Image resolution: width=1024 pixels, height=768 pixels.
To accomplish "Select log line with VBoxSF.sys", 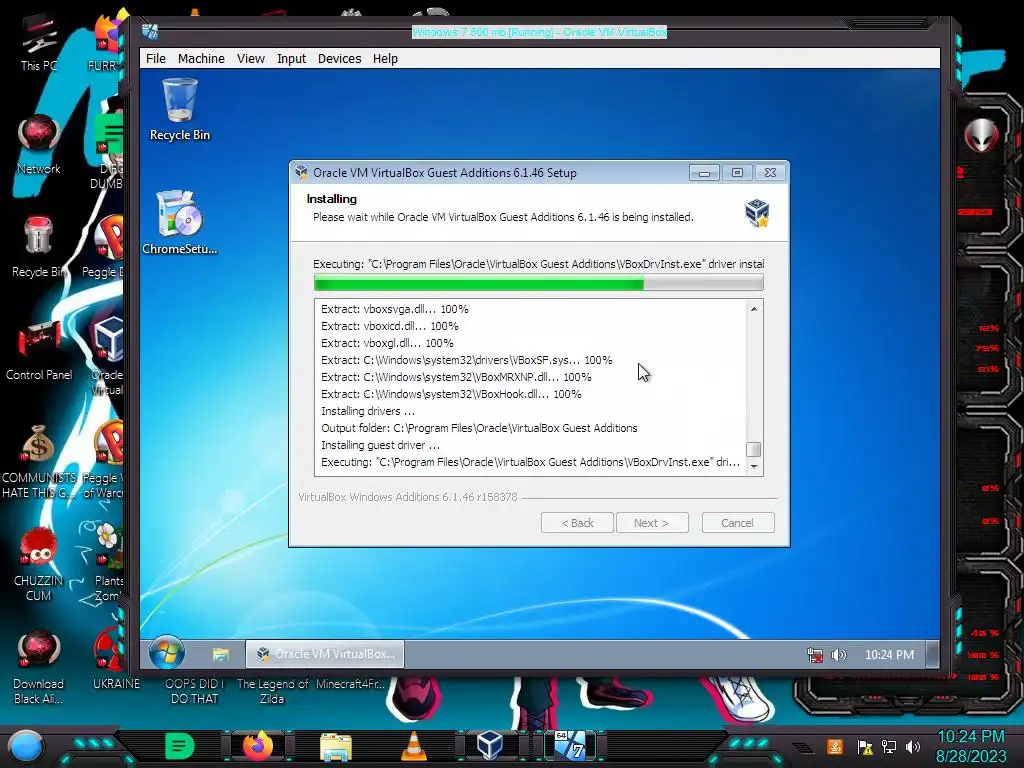I will click(466, 360).
